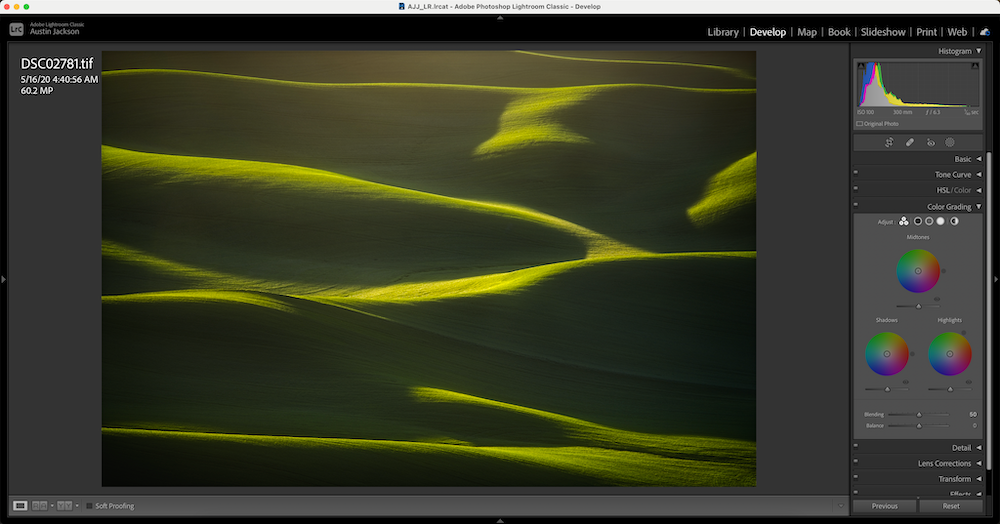The image size is (1000, 524).
Task: Show the bottom filmstrip panel
Action: (500, 521)
